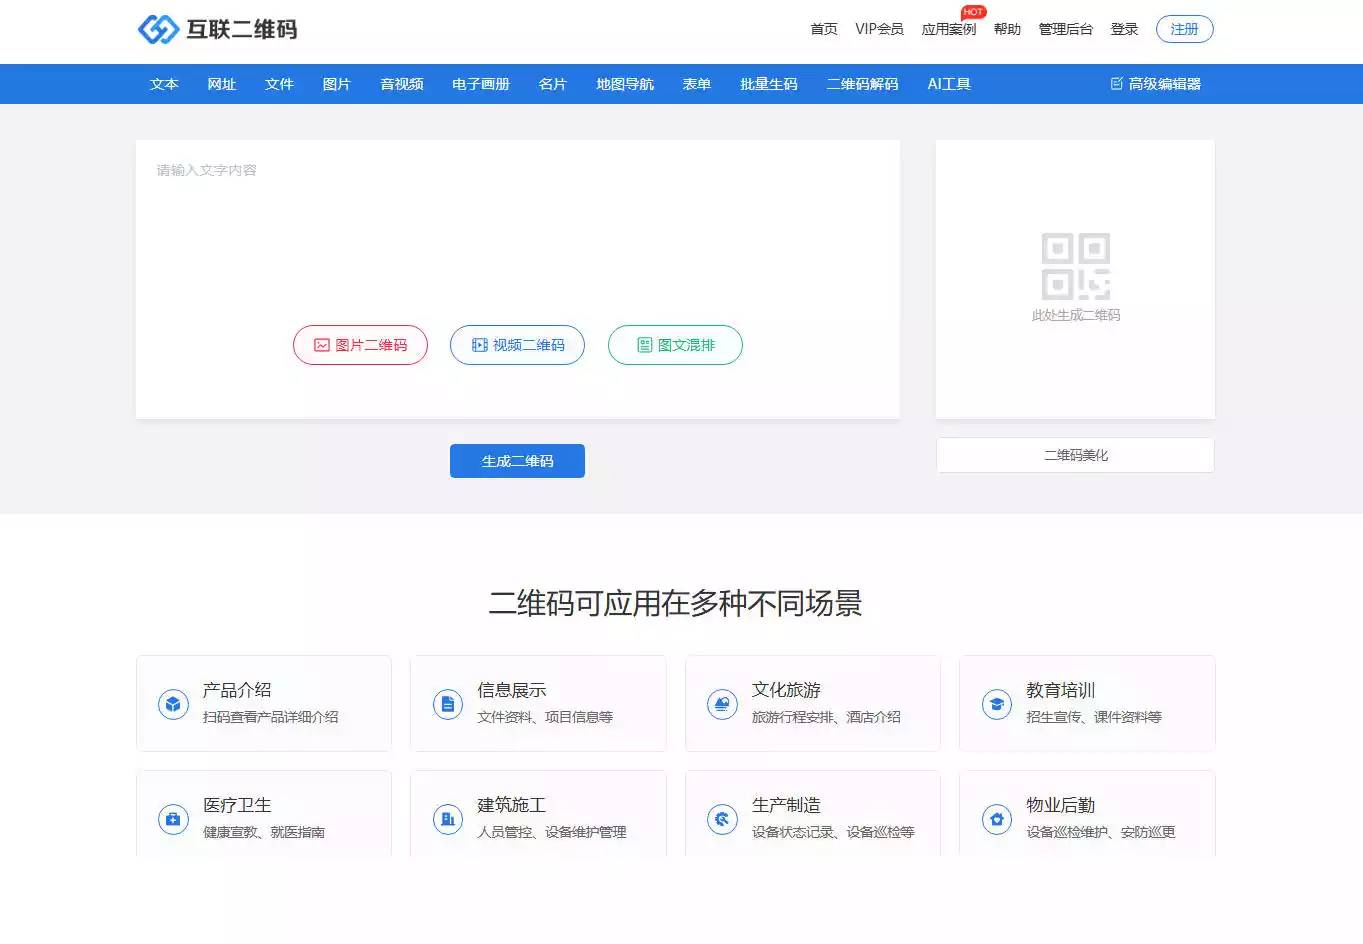Select the 医疗卫生 medical icon

172,818
